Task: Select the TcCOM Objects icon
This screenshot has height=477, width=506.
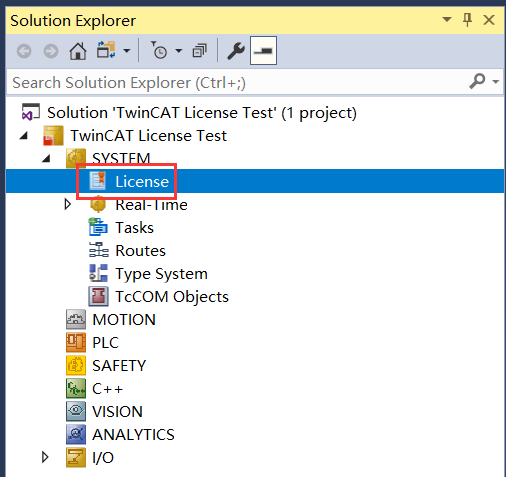Action: coord(98,296)
